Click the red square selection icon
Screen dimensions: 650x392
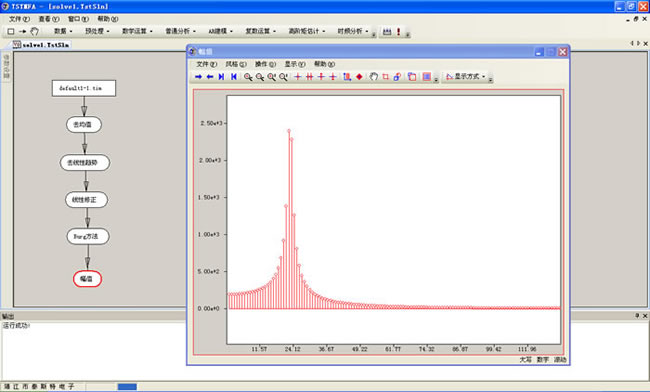[386, 77]
